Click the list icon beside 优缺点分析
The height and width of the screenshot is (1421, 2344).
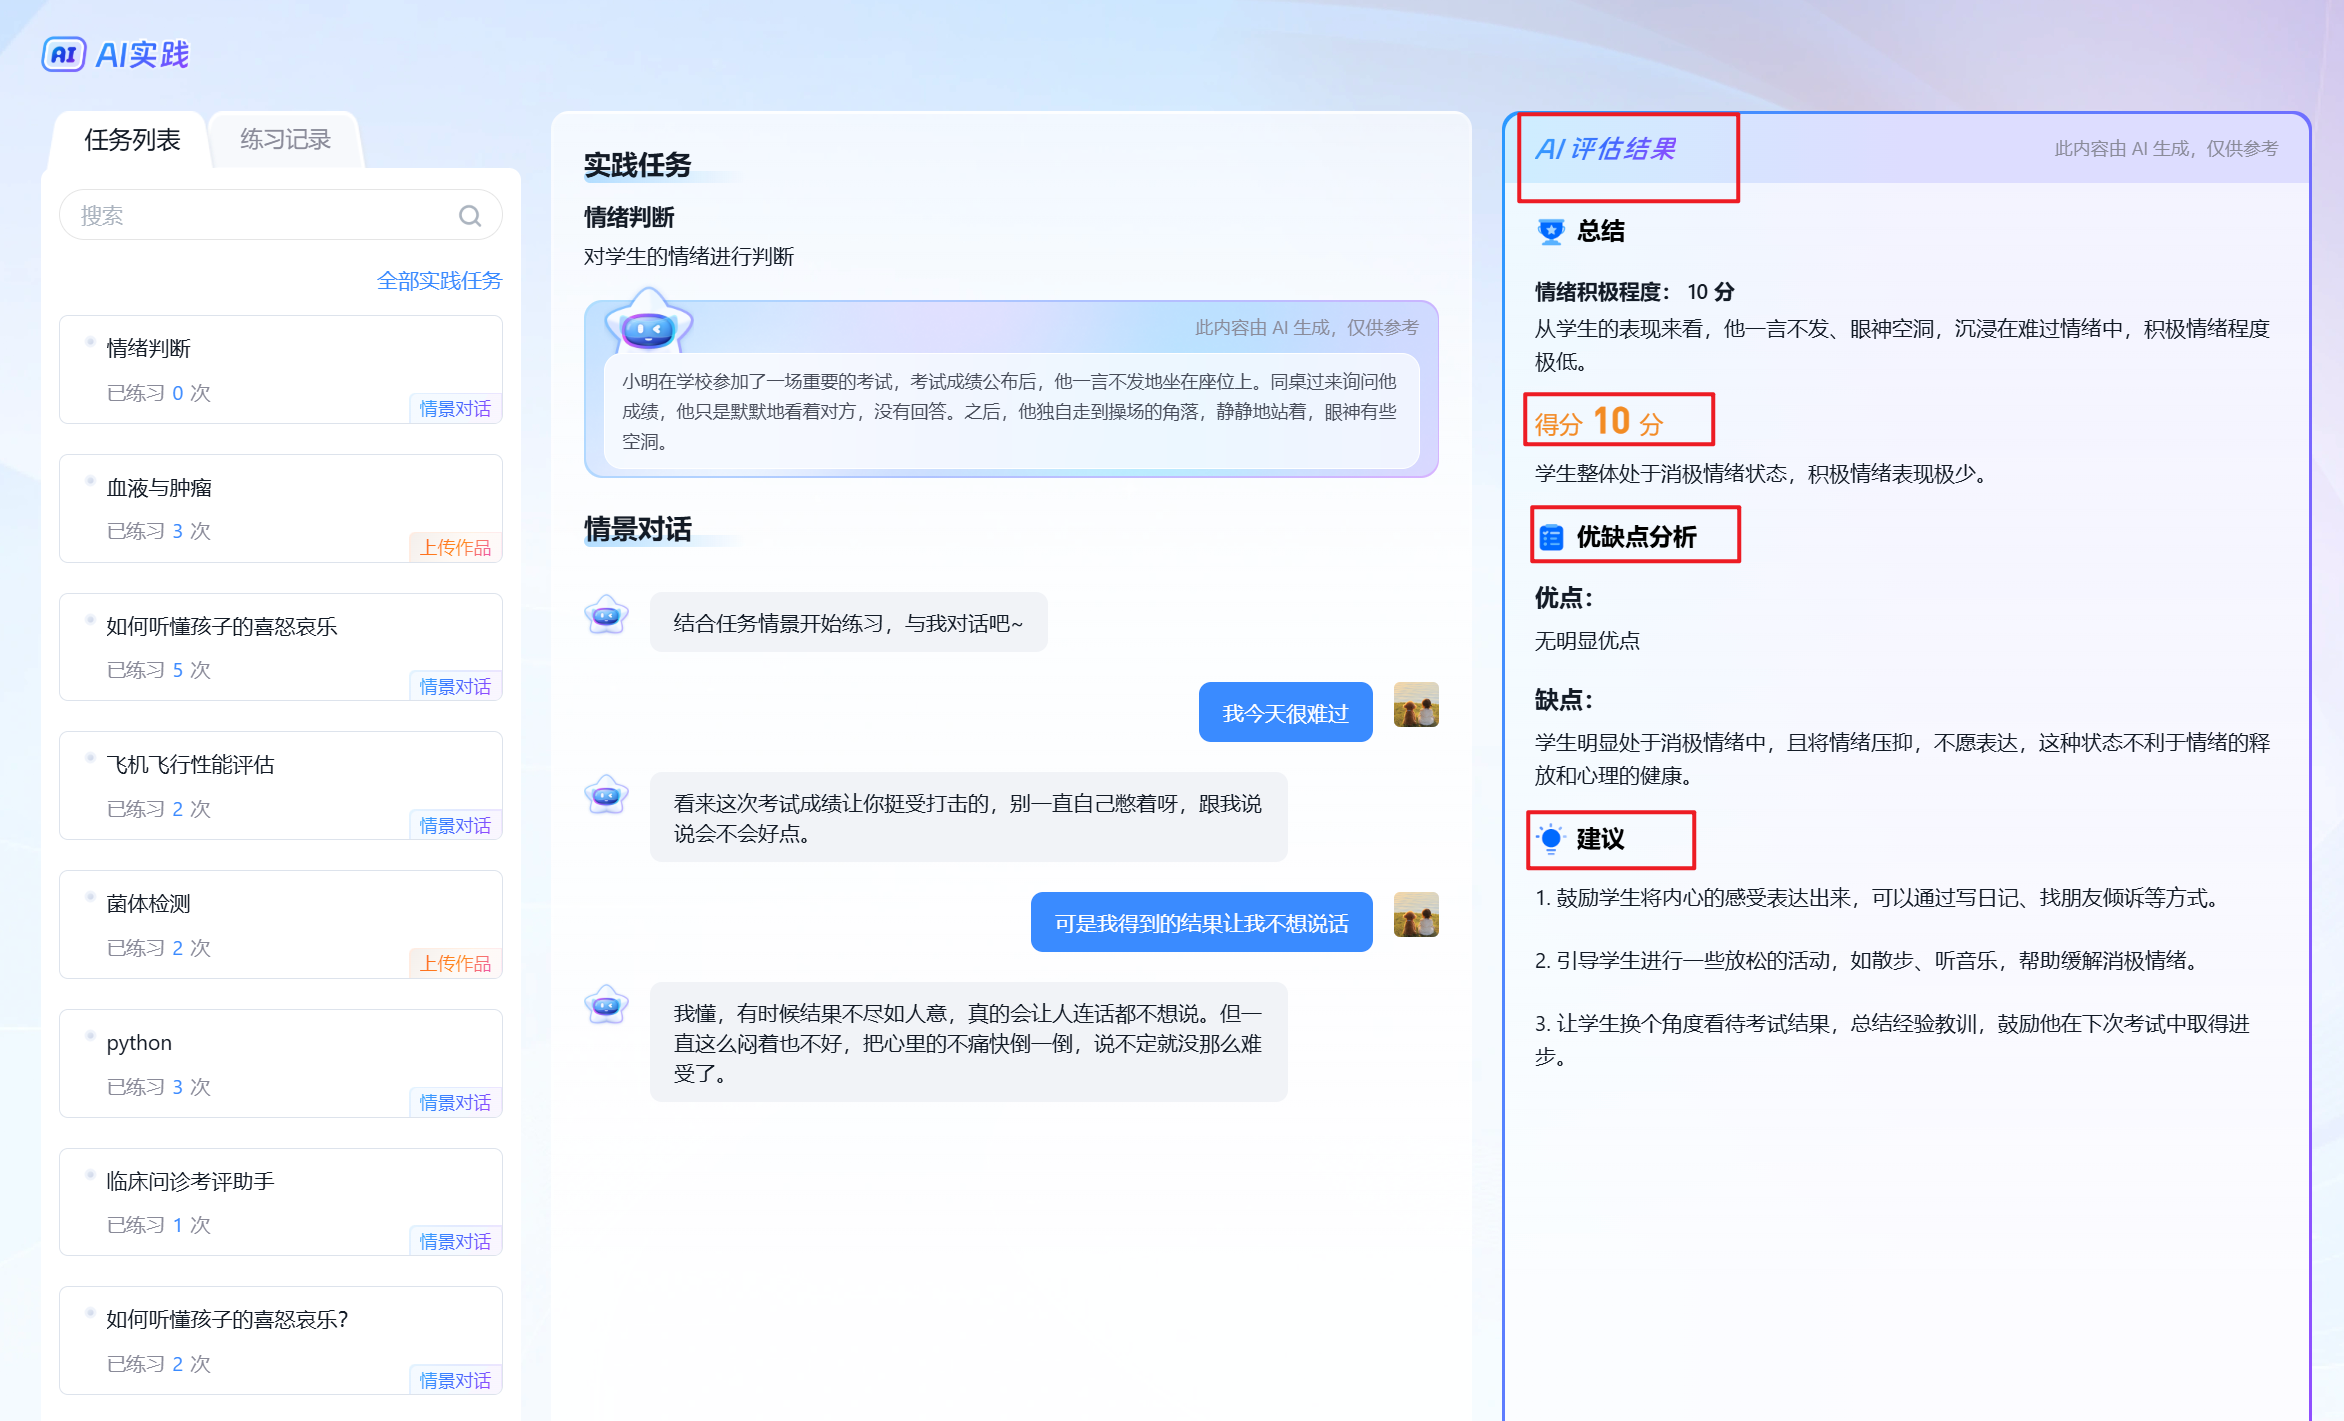[1551, 538]
